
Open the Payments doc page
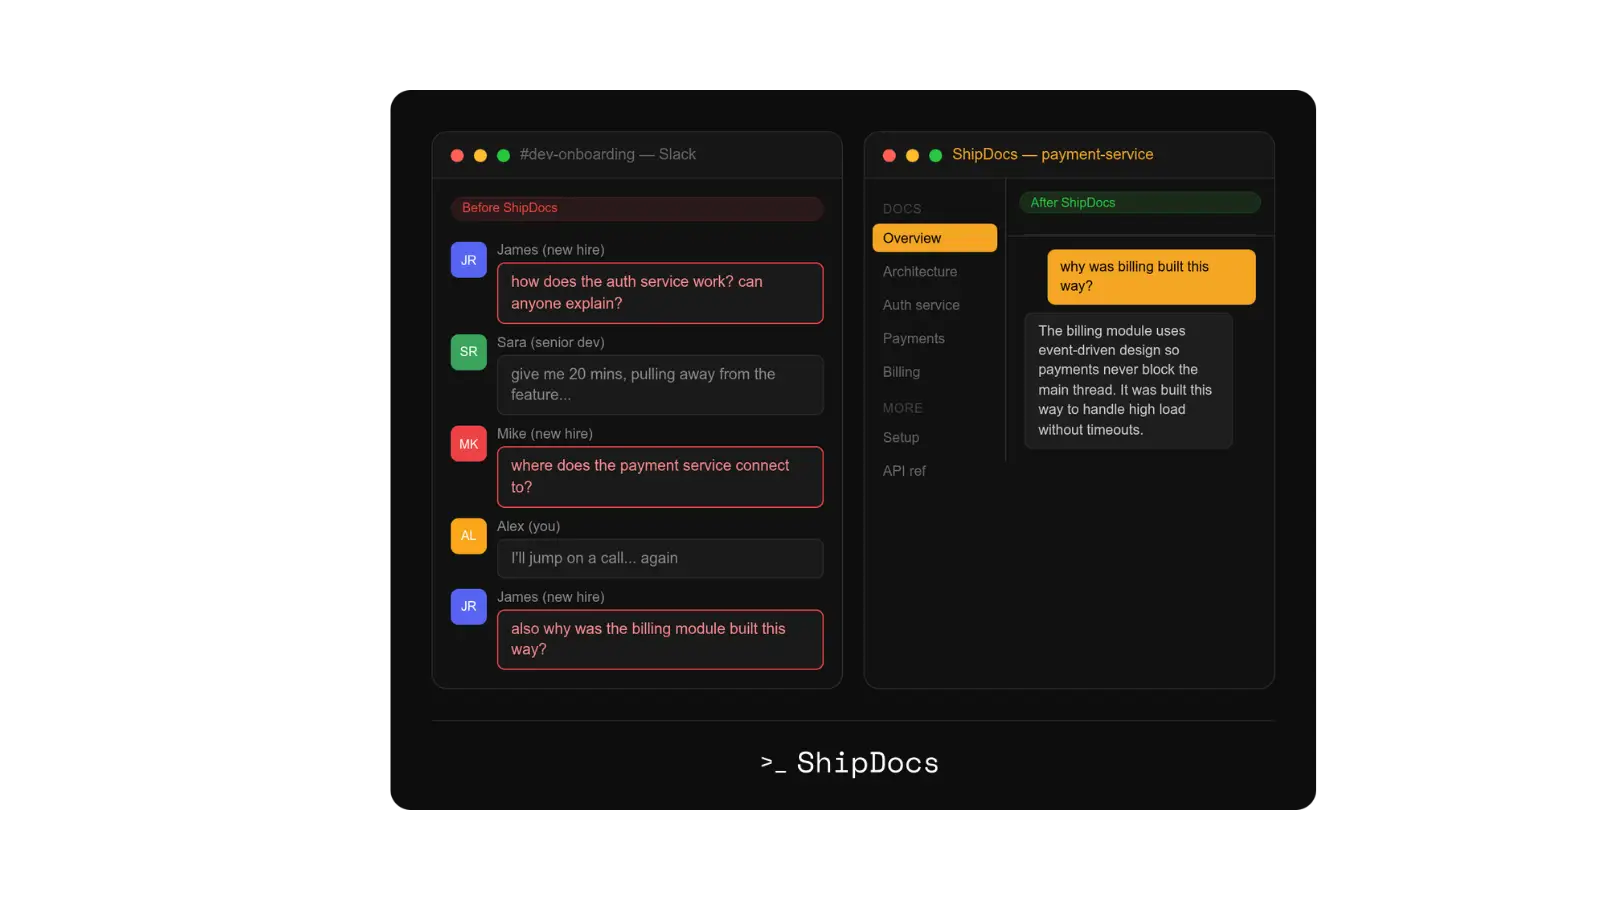tap(913, 338)
